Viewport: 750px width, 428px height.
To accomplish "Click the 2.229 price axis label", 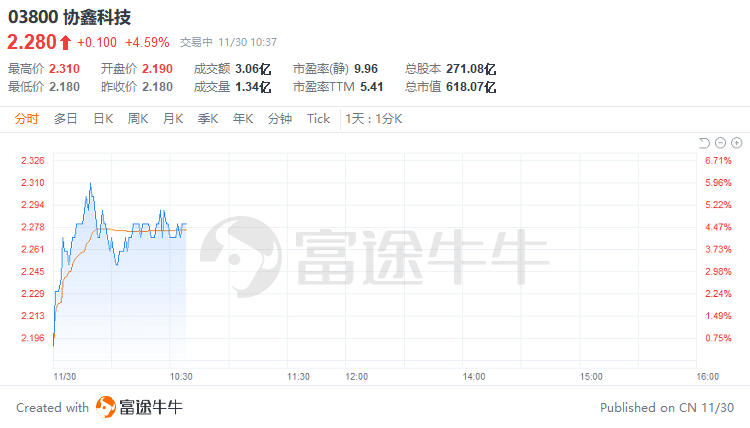I will [x=33, y=294].
